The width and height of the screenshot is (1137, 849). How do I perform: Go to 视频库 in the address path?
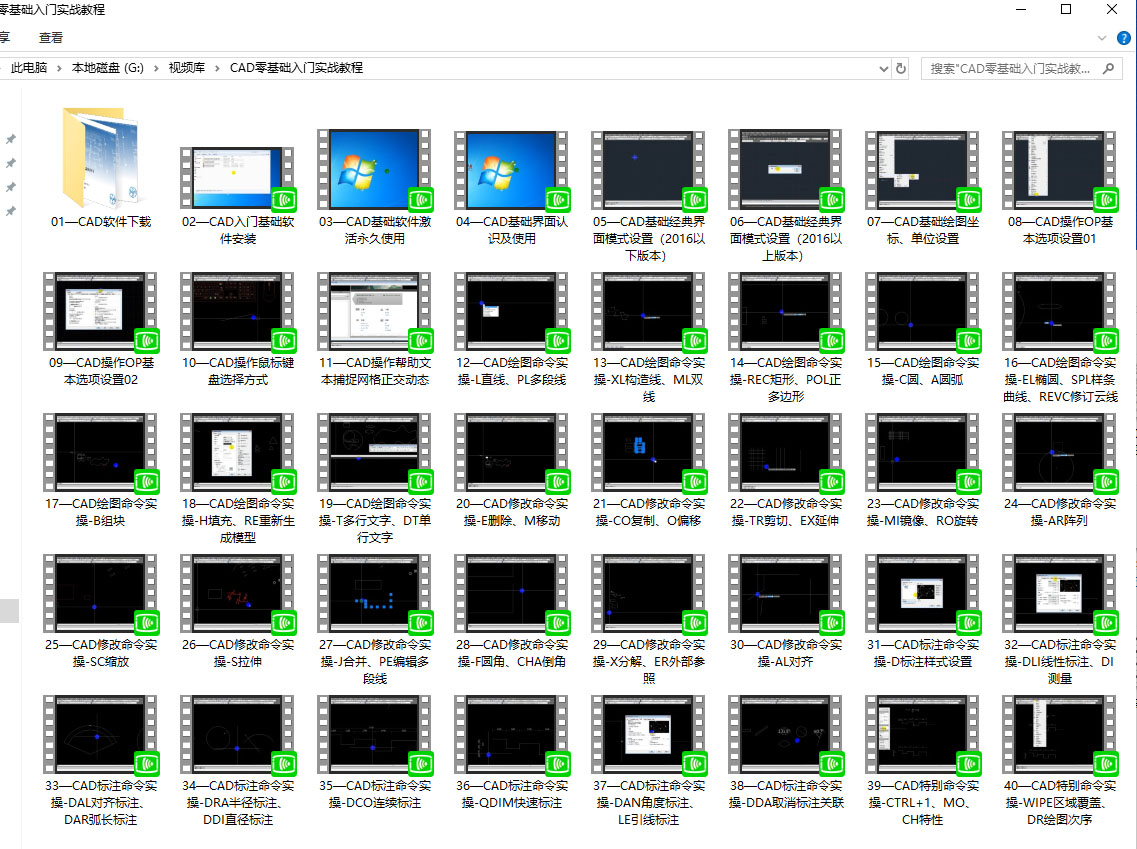187,68
